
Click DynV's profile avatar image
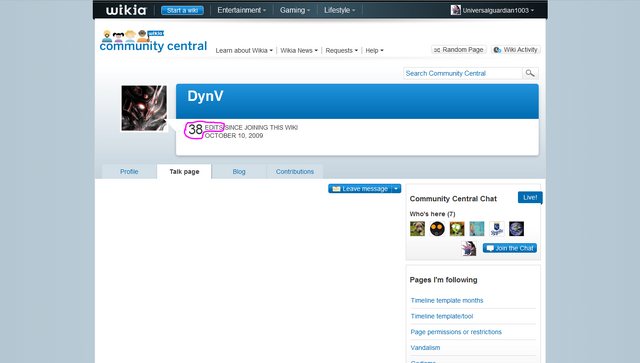144,108
